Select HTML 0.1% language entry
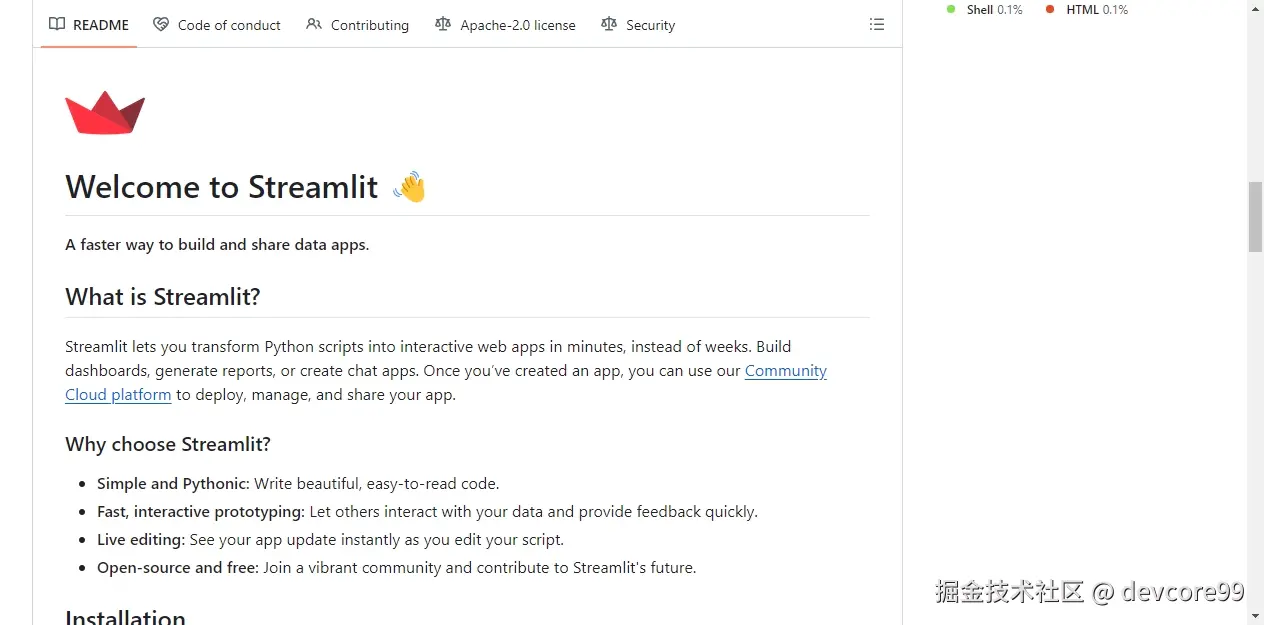This screenshot has width=1264, height=625. 1086,10
